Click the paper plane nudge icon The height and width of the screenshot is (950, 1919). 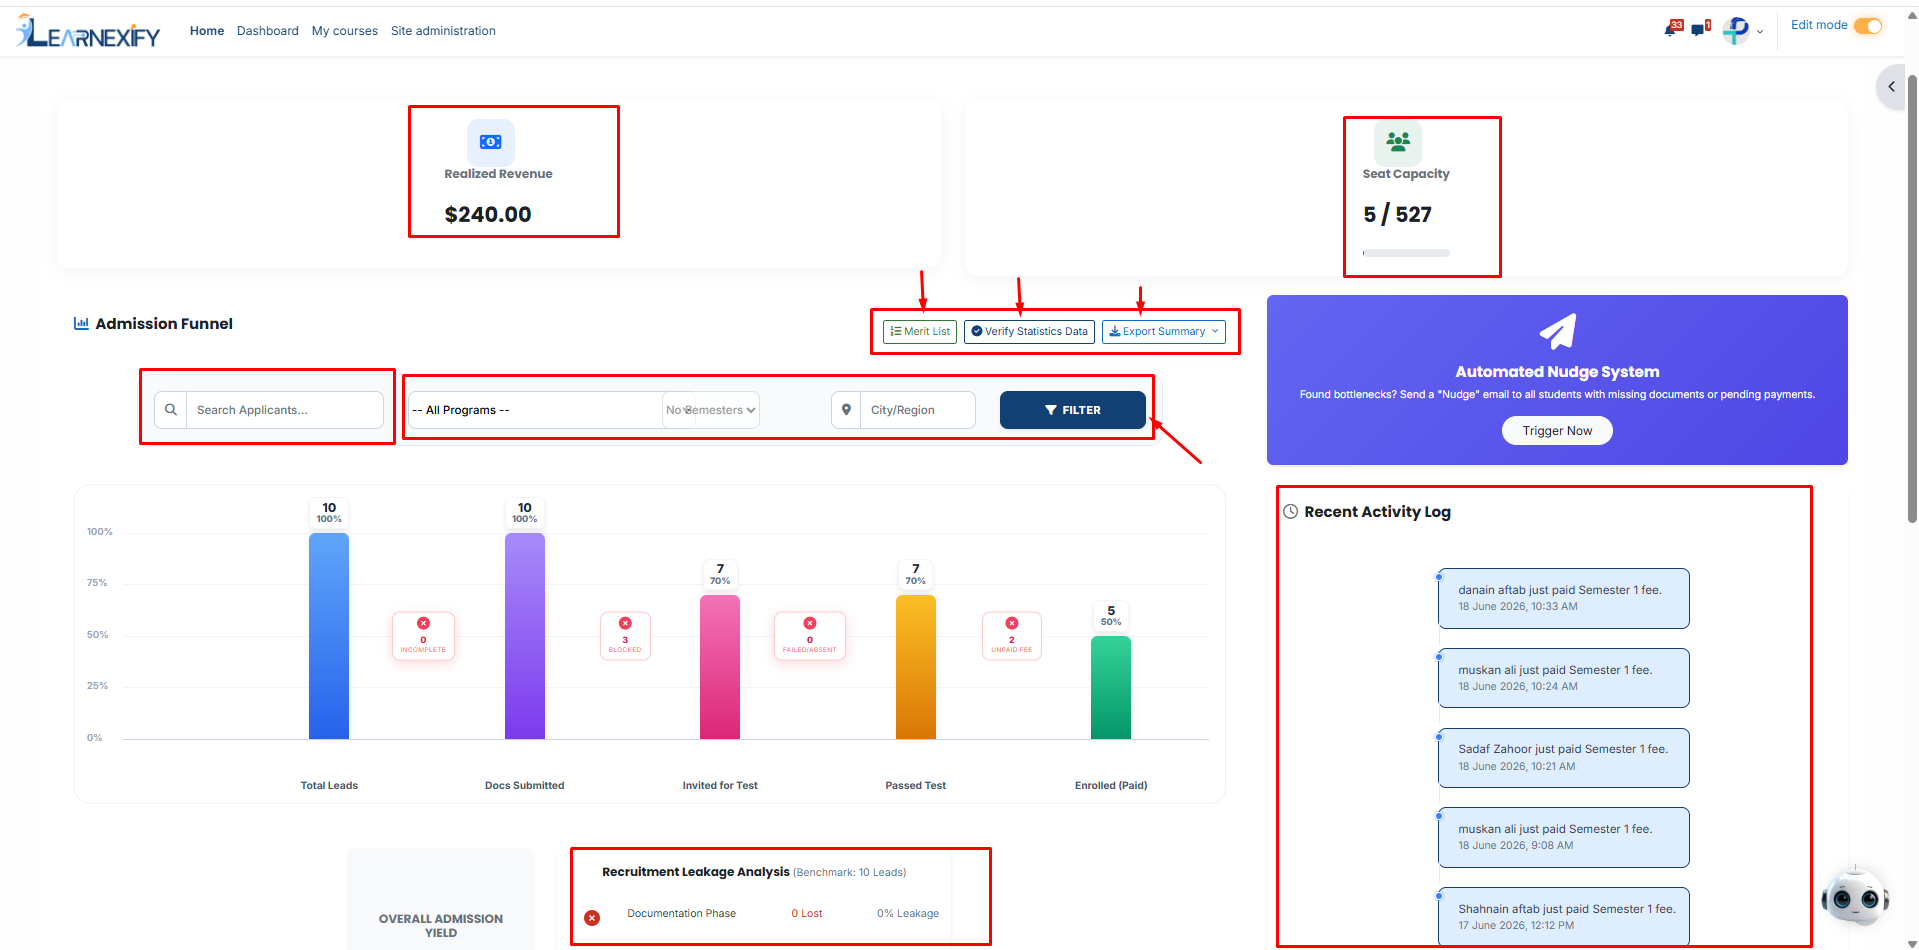tap(1557, 332)
